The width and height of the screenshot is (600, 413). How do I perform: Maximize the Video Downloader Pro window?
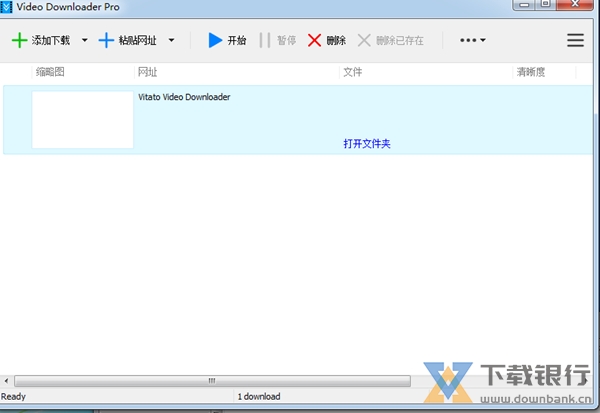pos(546,5)
